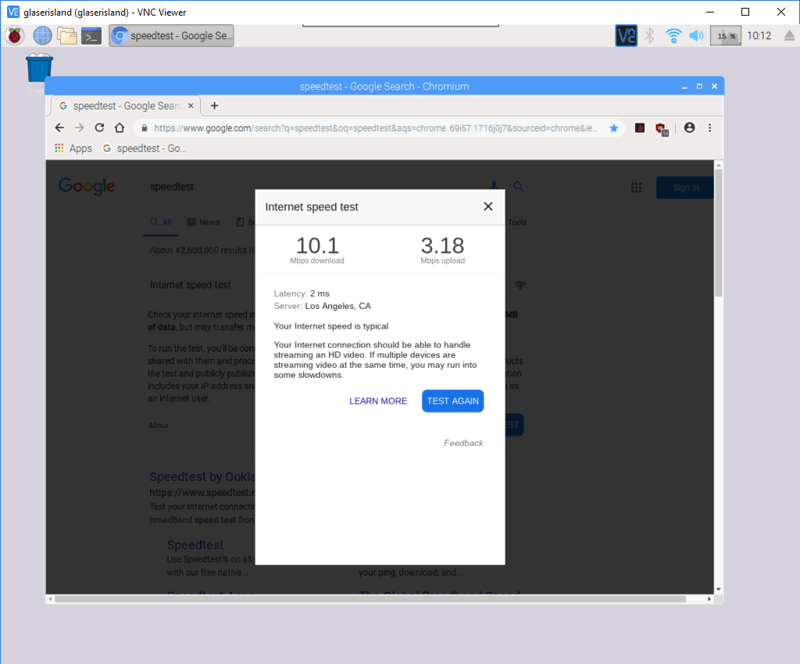Click the voice search microphone icon

point(494,187)
